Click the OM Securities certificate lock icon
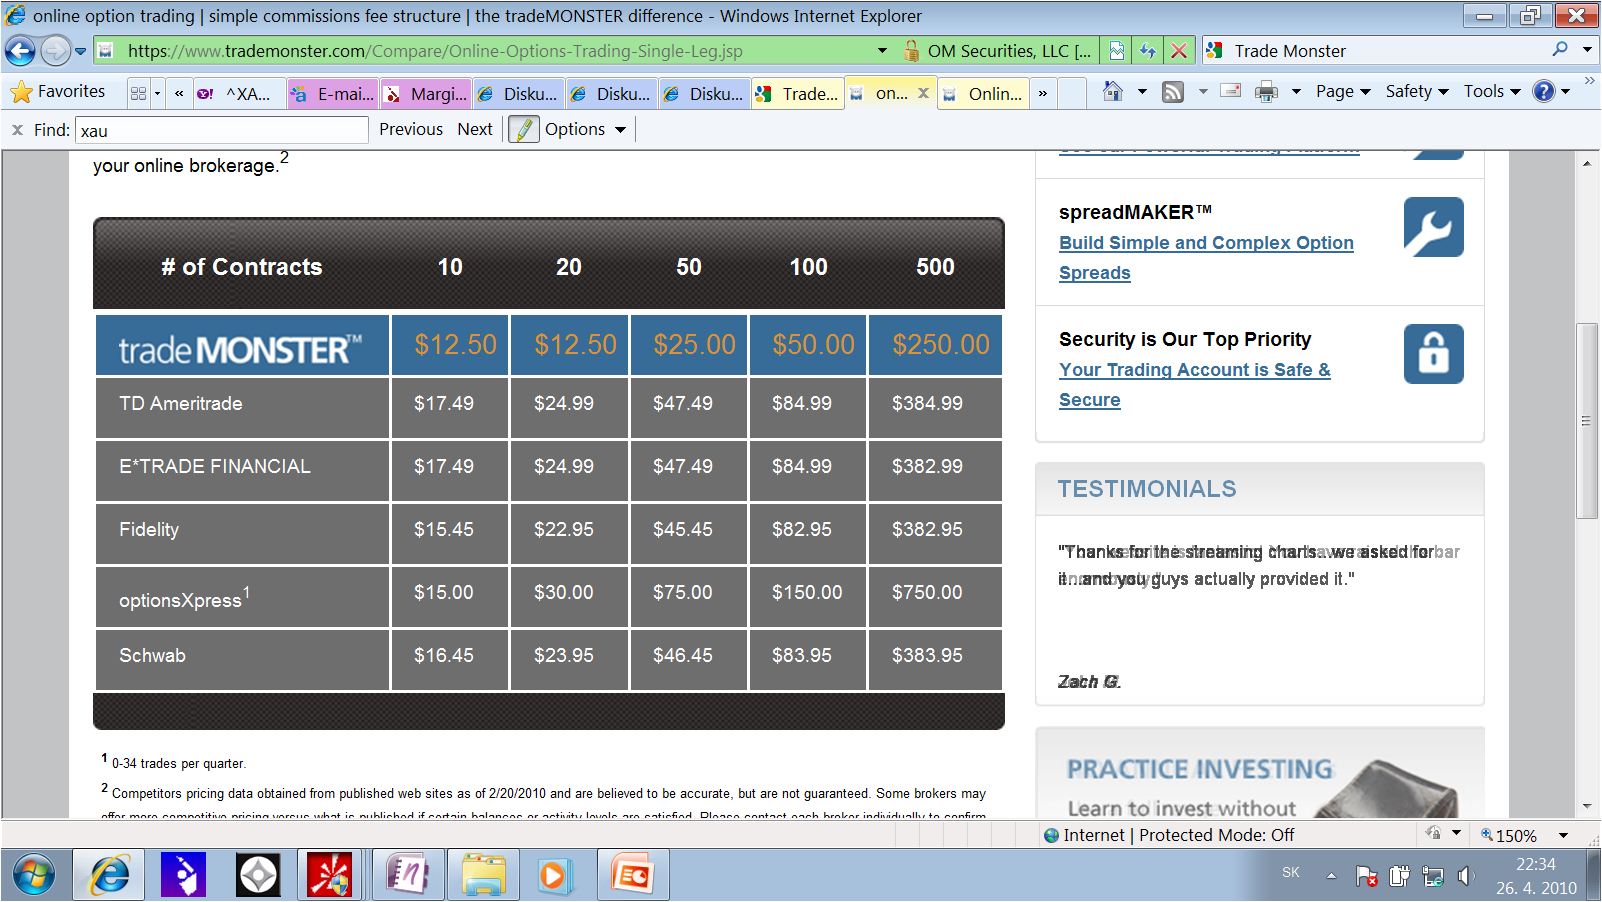This screenshot has width=1602, height=902. (x=911, y=51)
